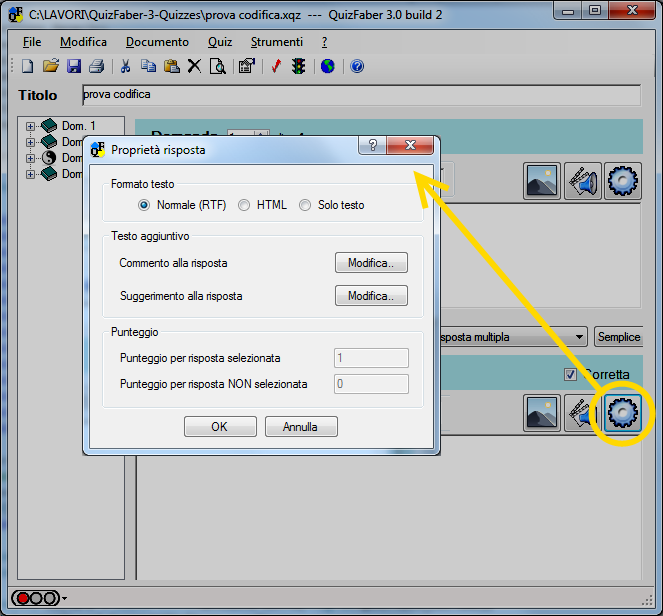This screenshot has height=616, width=663.
Task: Click the globe toolbar icon
Action: click(x=327, y=66)
